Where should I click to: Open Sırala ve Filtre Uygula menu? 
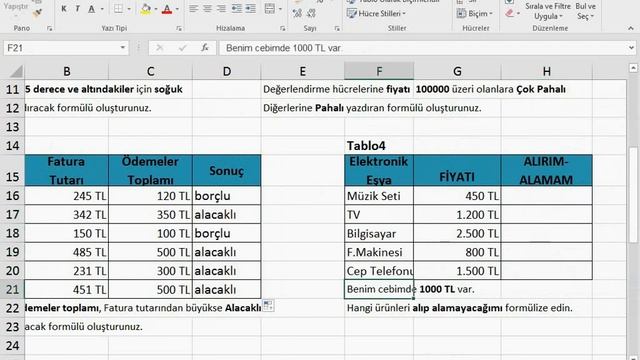coord(548,11)
